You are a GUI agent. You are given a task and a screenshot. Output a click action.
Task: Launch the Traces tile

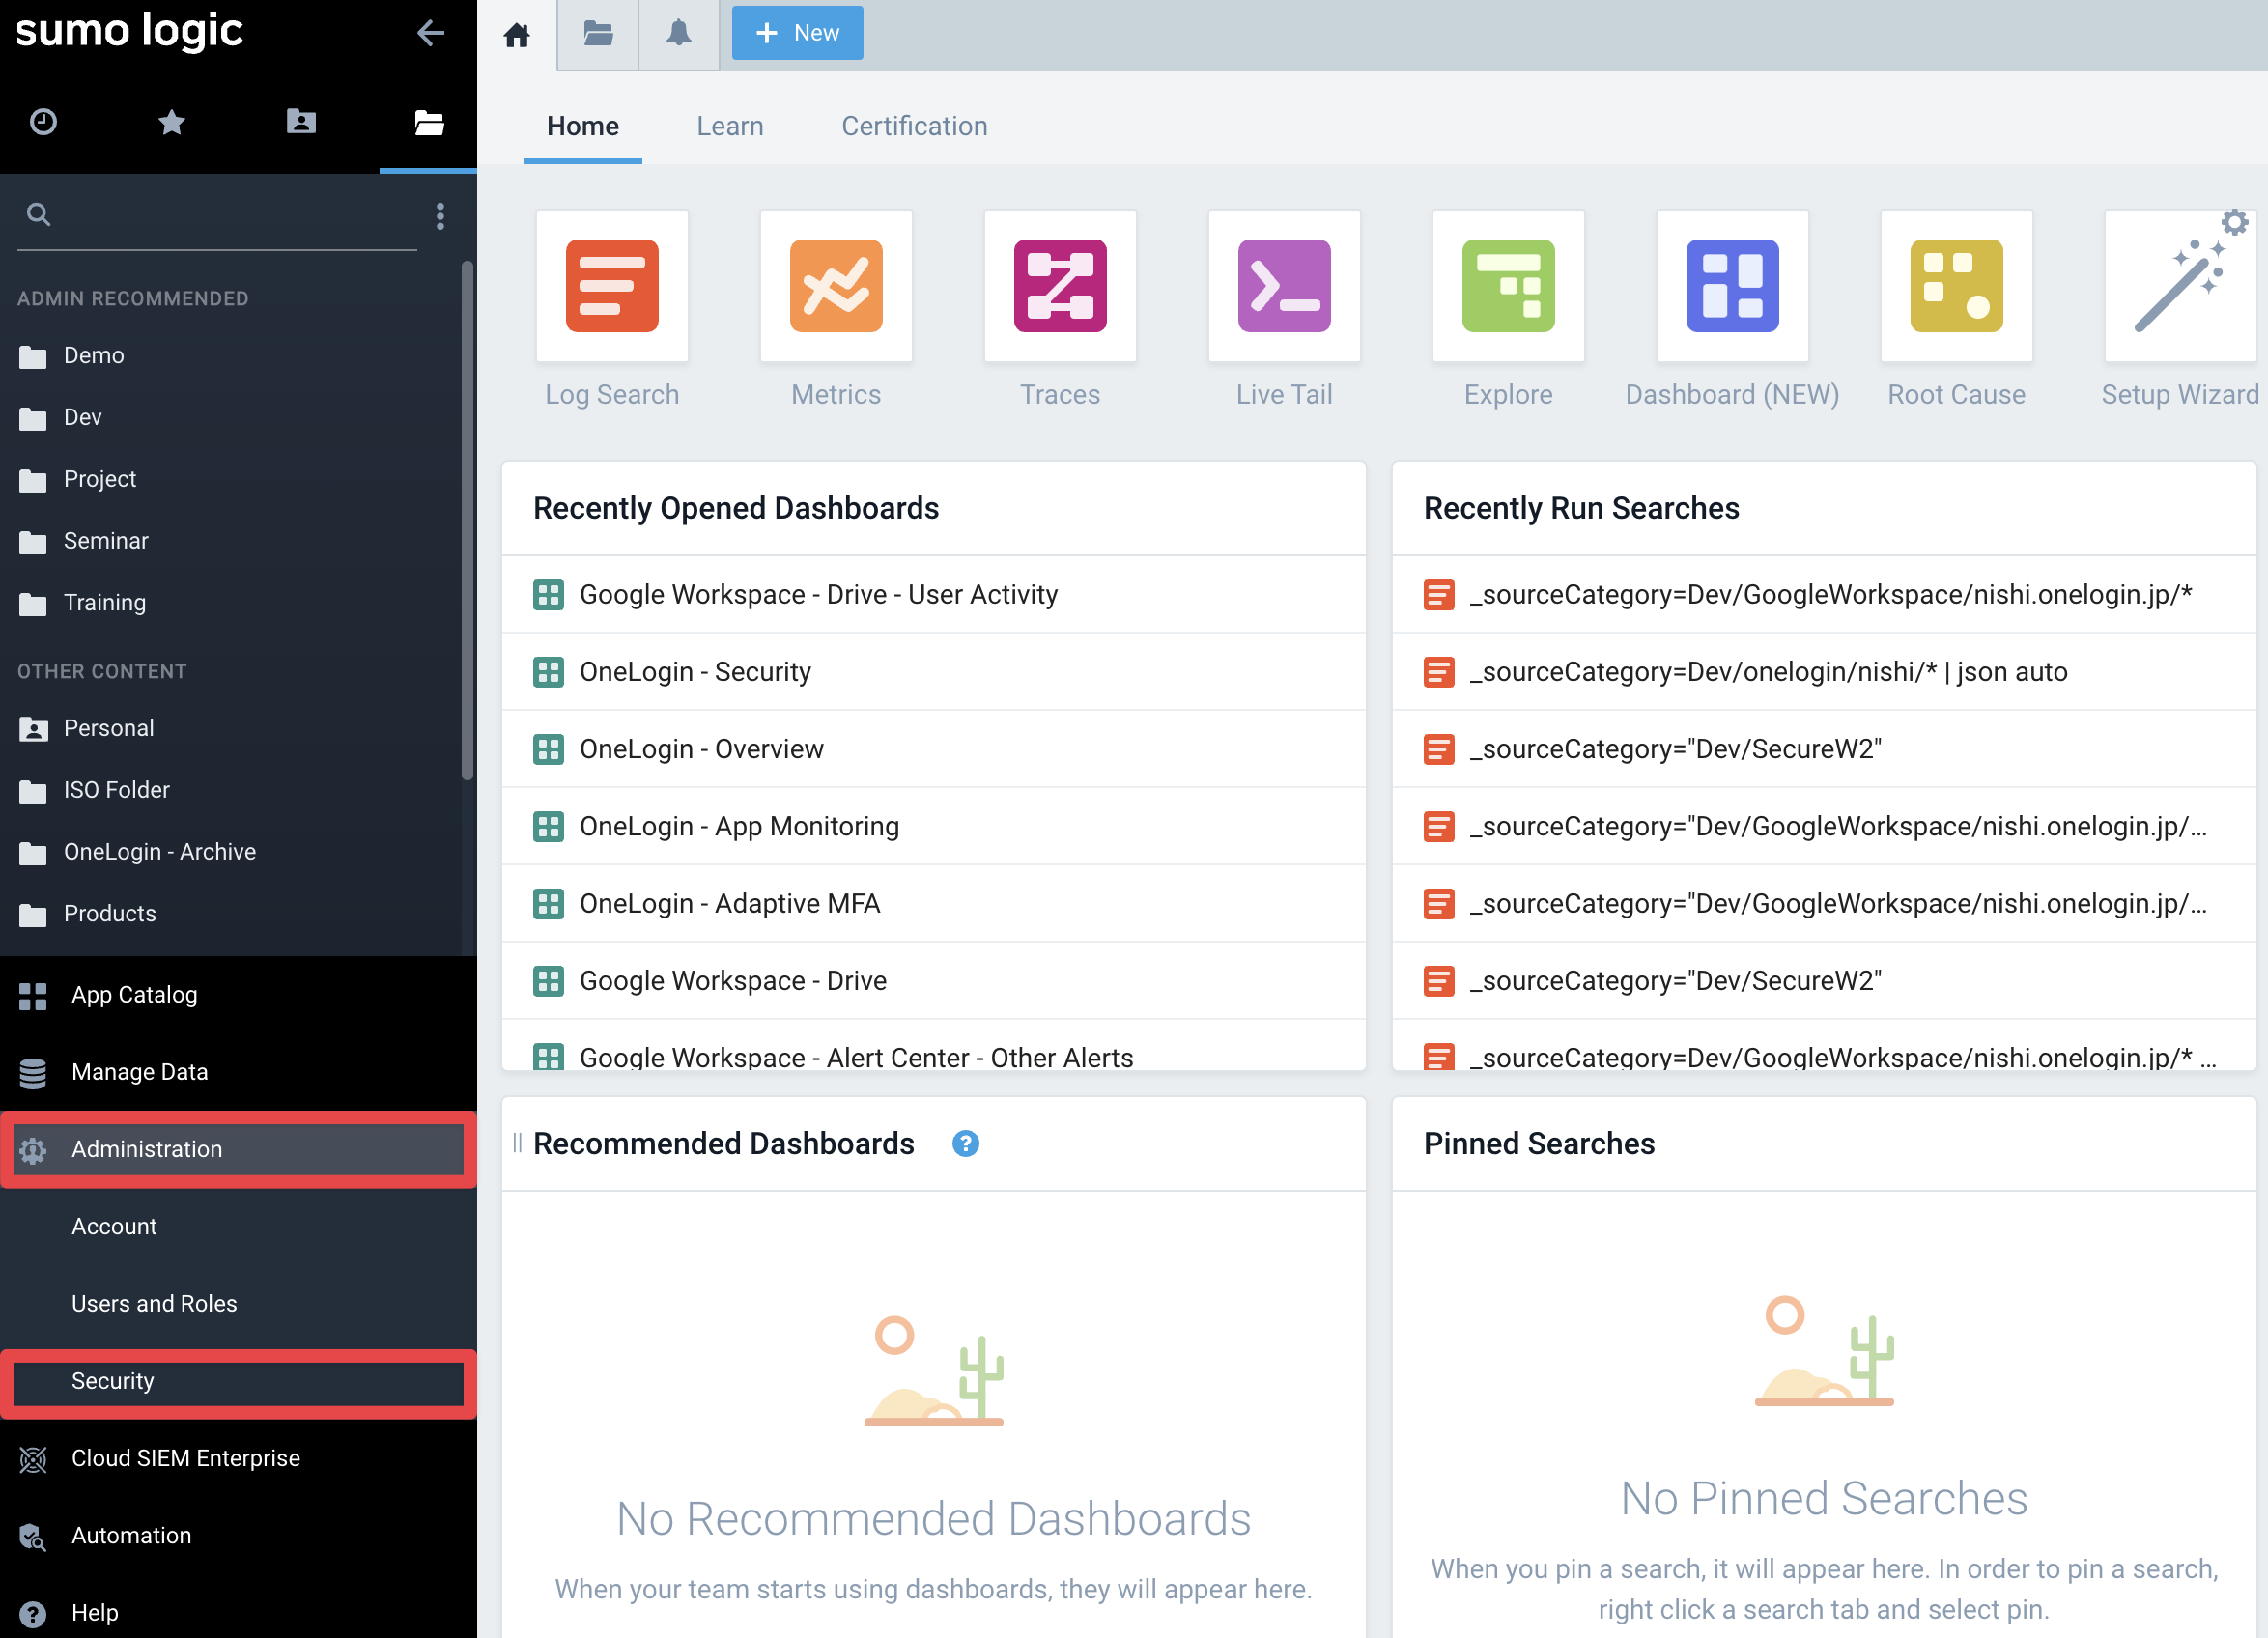(x=1060, y=286)
